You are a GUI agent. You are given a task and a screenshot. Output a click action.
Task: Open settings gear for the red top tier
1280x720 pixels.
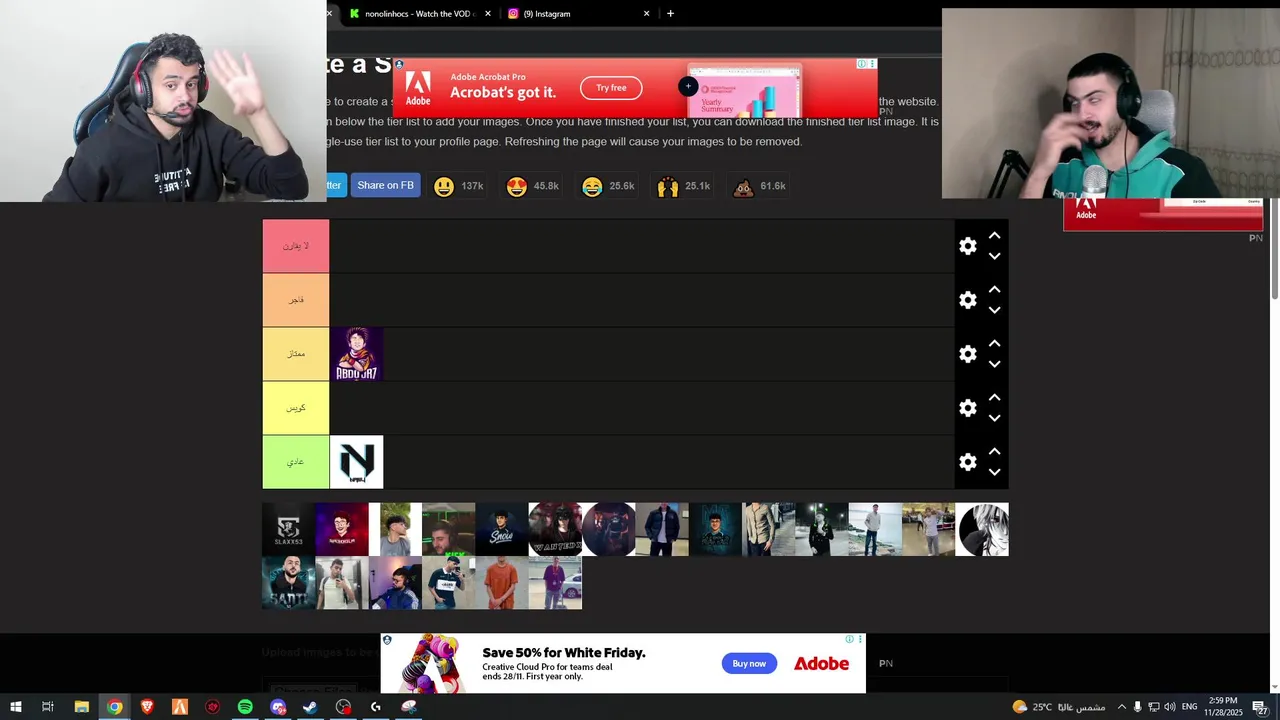coord(968,246)
